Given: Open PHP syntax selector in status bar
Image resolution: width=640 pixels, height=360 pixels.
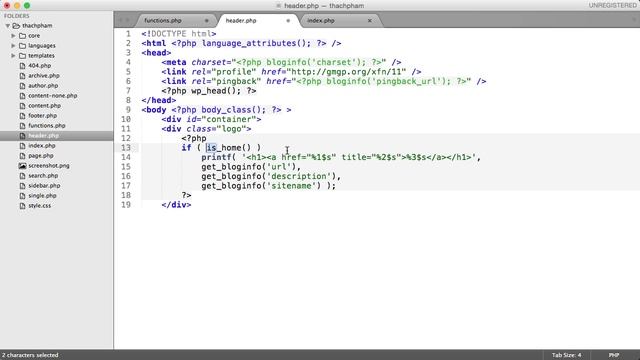Looking at the screenshot, I should point(614,355).
